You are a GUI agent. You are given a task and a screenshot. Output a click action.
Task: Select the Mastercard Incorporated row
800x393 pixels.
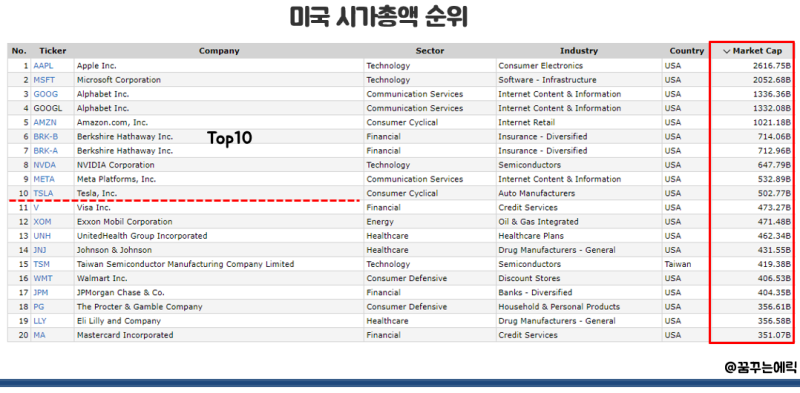[x=401, y=335]
